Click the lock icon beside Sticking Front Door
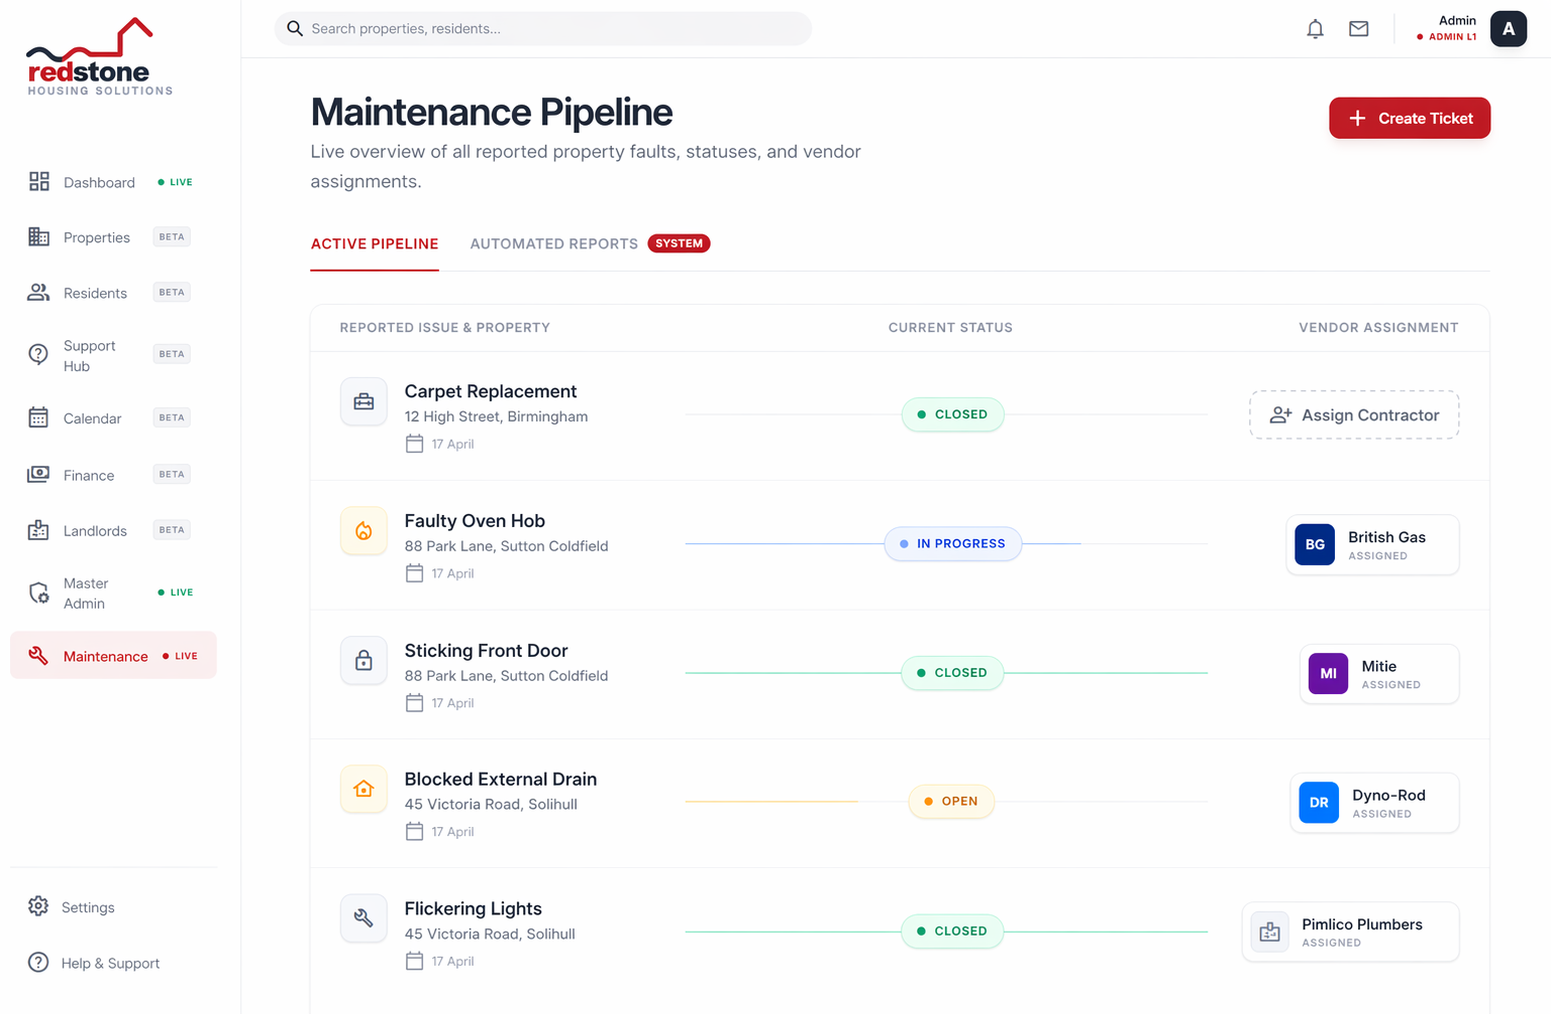The height and width of the screenshot is (1014, 1551). tap(363, 660)
